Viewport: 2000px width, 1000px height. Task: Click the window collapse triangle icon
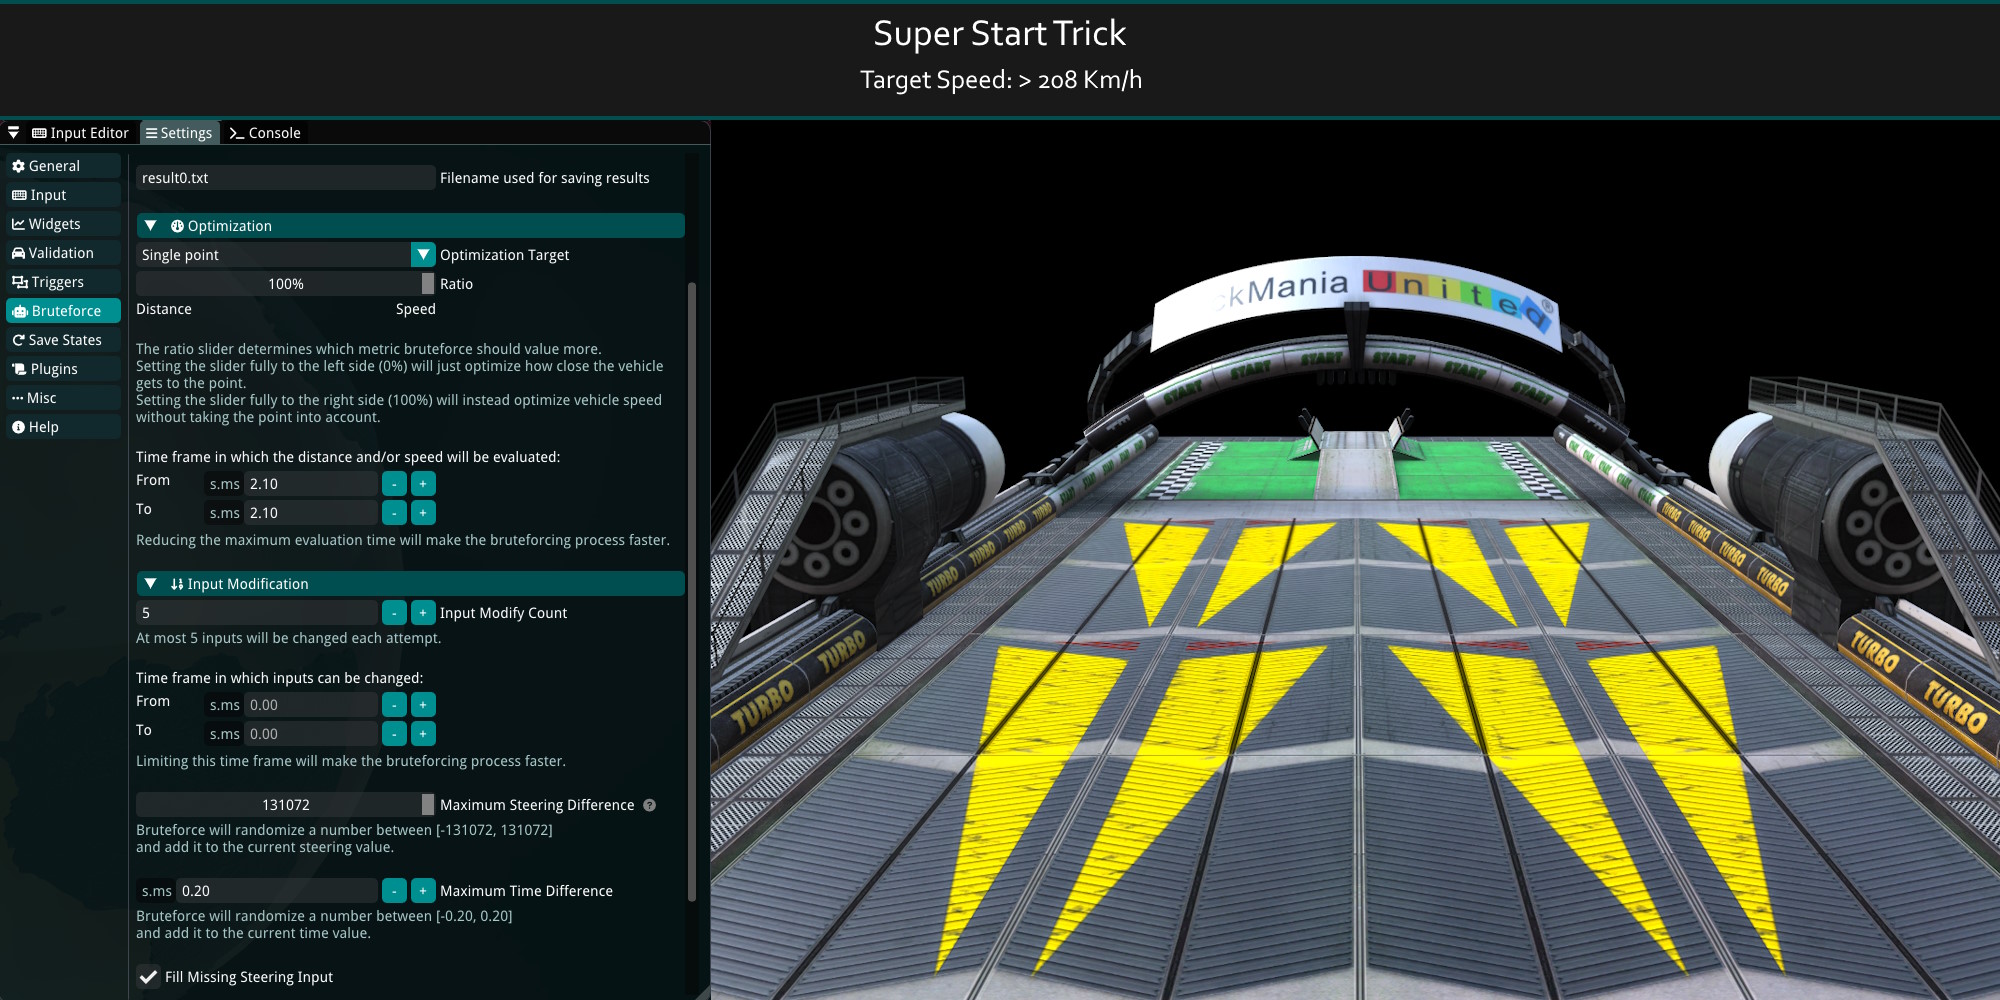[13, 132]
